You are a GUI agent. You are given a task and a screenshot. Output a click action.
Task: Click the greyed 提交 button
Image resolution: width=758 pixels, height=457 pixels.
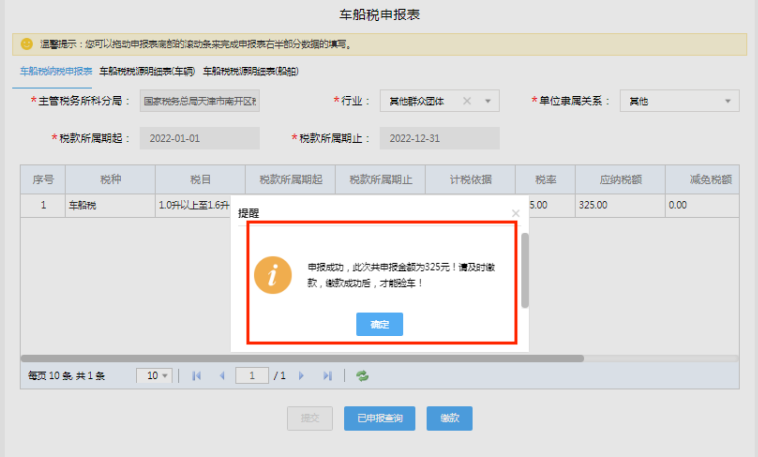[310, 418]
